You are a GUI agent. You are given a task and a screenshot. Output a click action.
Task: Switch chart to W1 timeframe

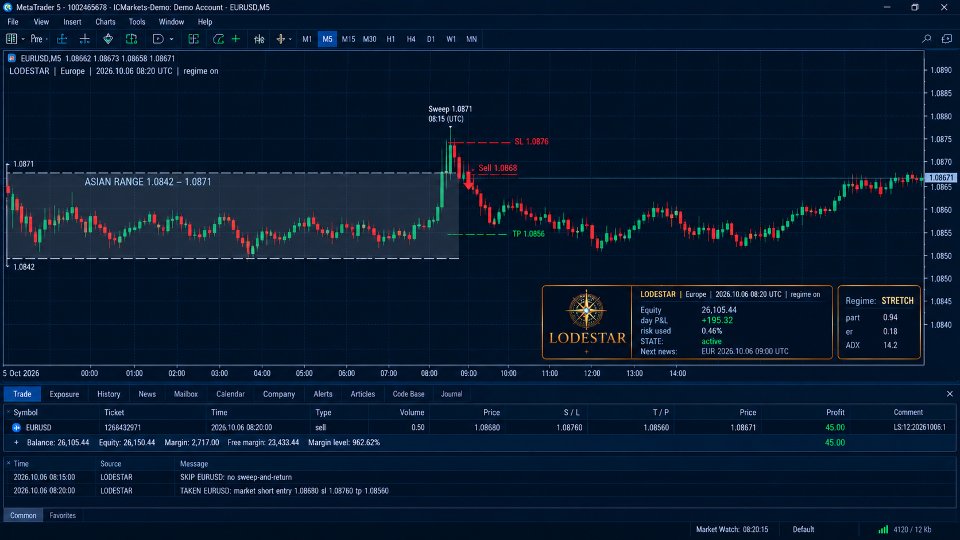point(451,39)
